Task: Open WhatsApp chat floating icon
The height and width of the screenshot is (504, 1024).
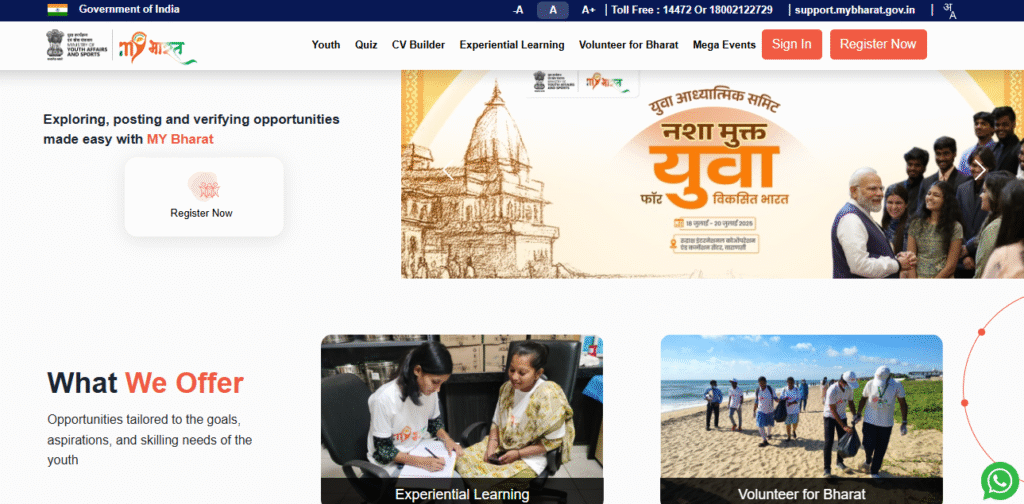Action: 999,481
